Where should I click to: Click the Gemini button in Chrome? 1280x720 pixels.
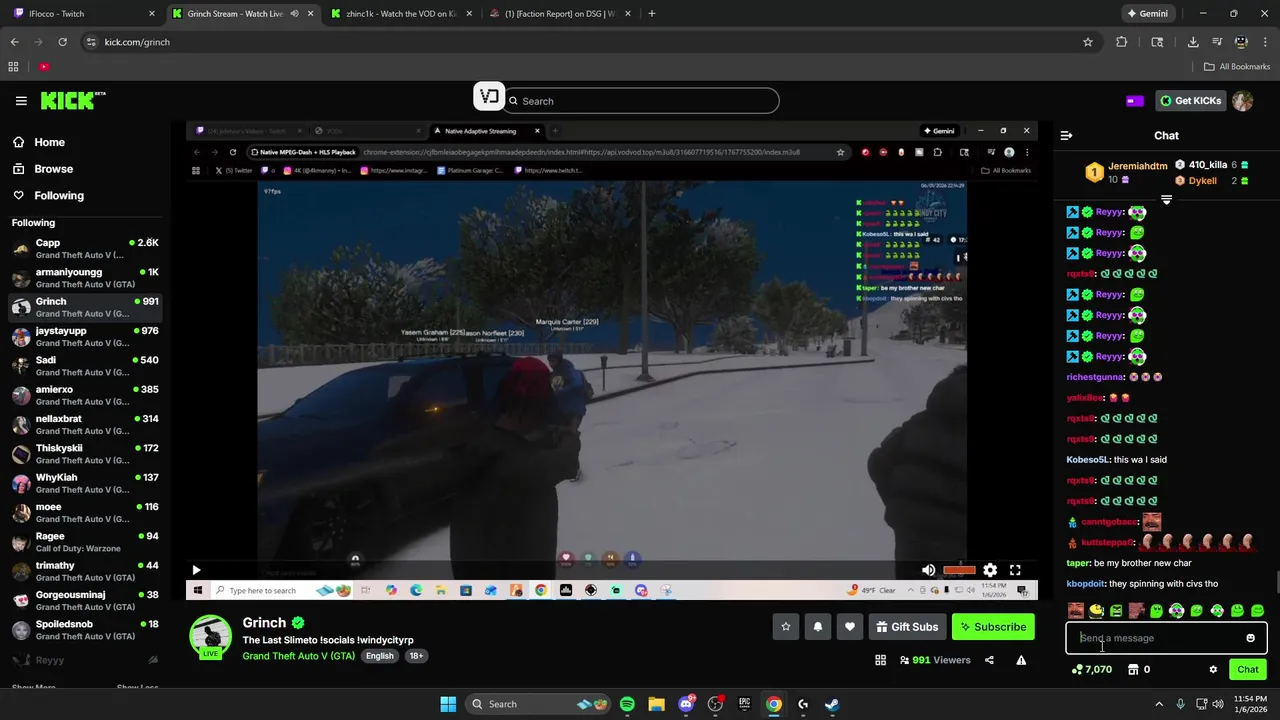click(1147, 14)
